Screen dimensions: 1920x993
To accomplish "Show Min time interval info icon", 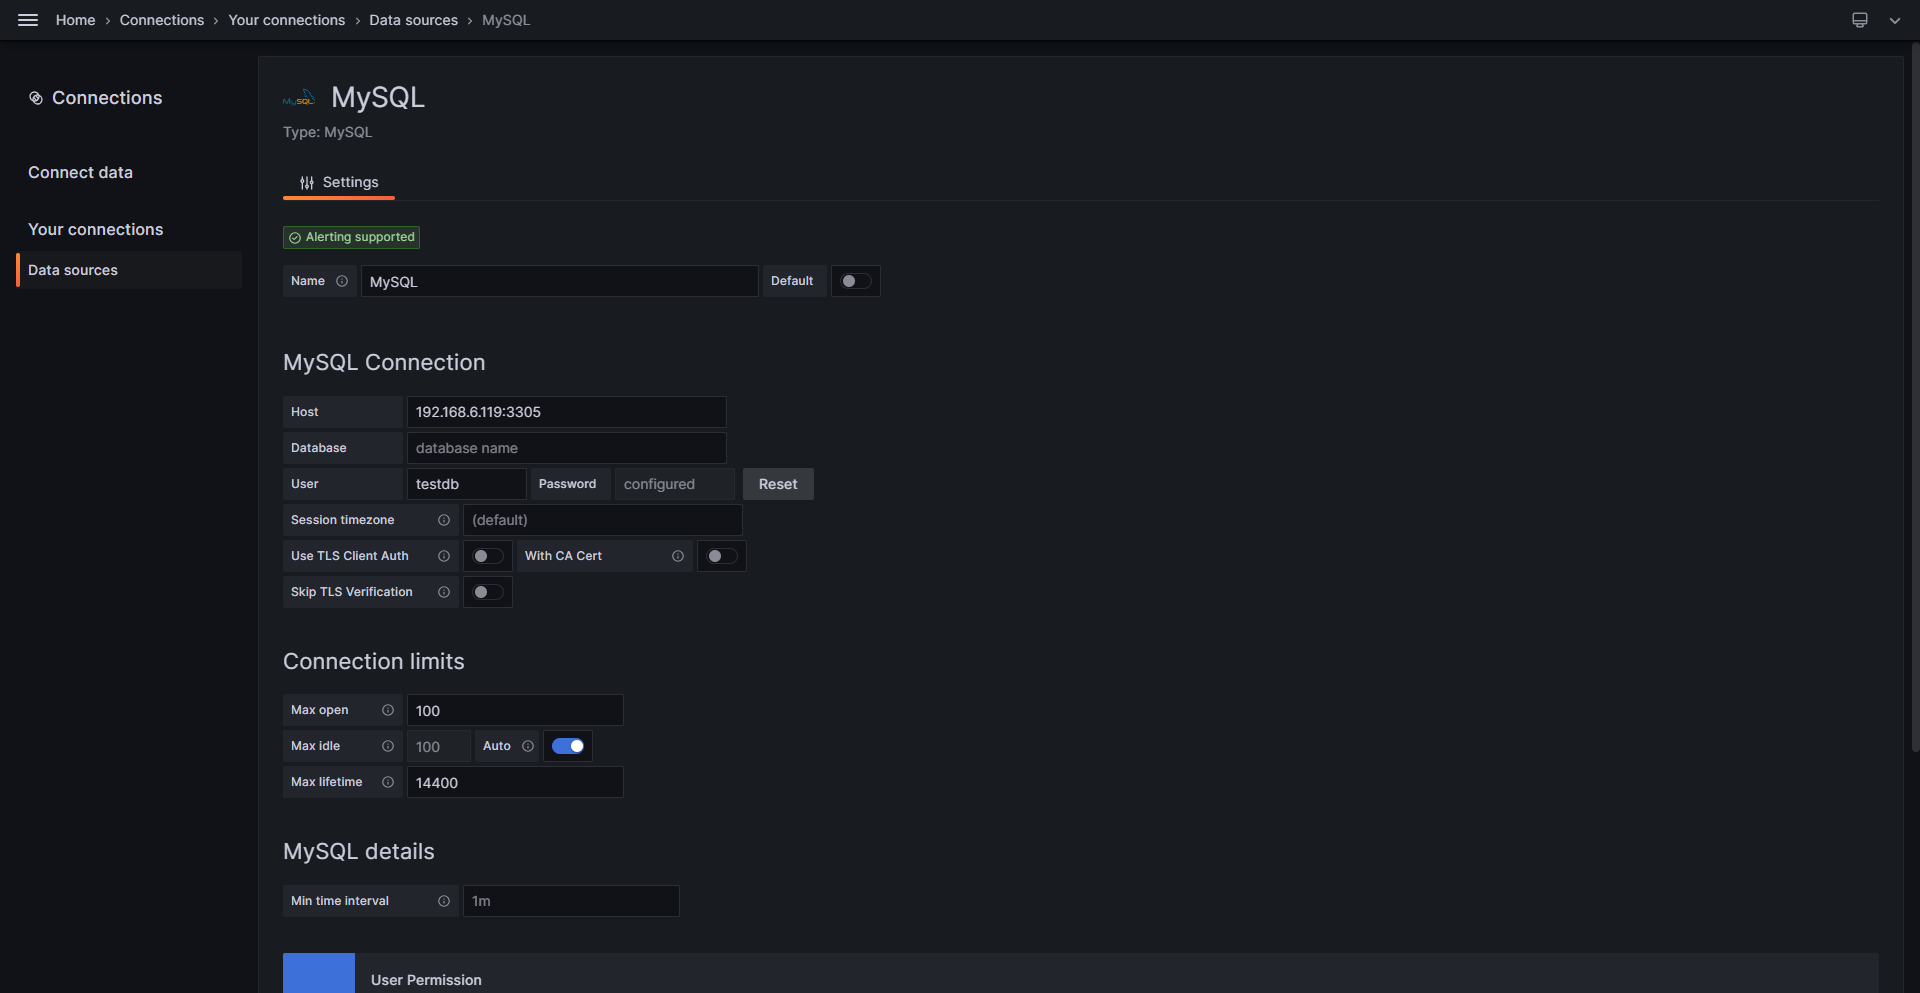I will [444, 901].
